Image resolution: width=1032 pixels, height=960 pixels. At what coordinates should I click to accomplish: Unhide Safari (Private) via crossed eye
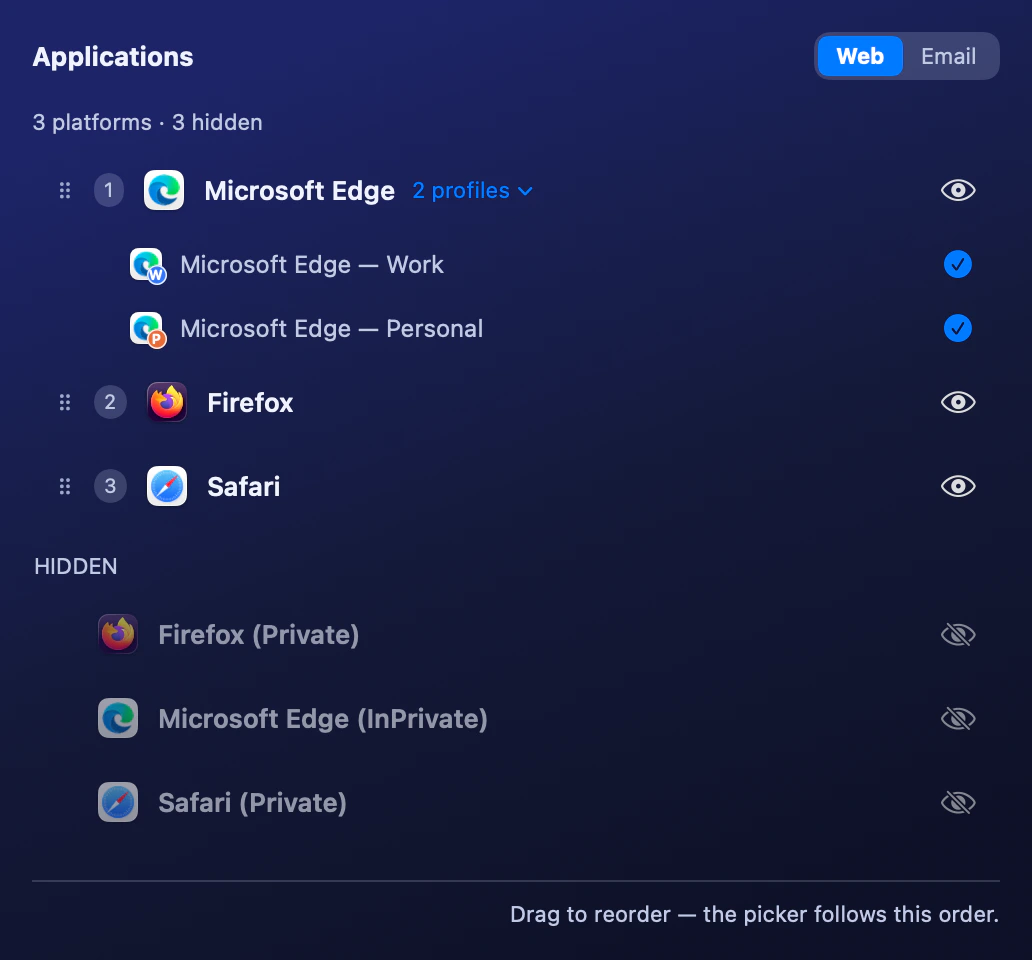(958, 803)
